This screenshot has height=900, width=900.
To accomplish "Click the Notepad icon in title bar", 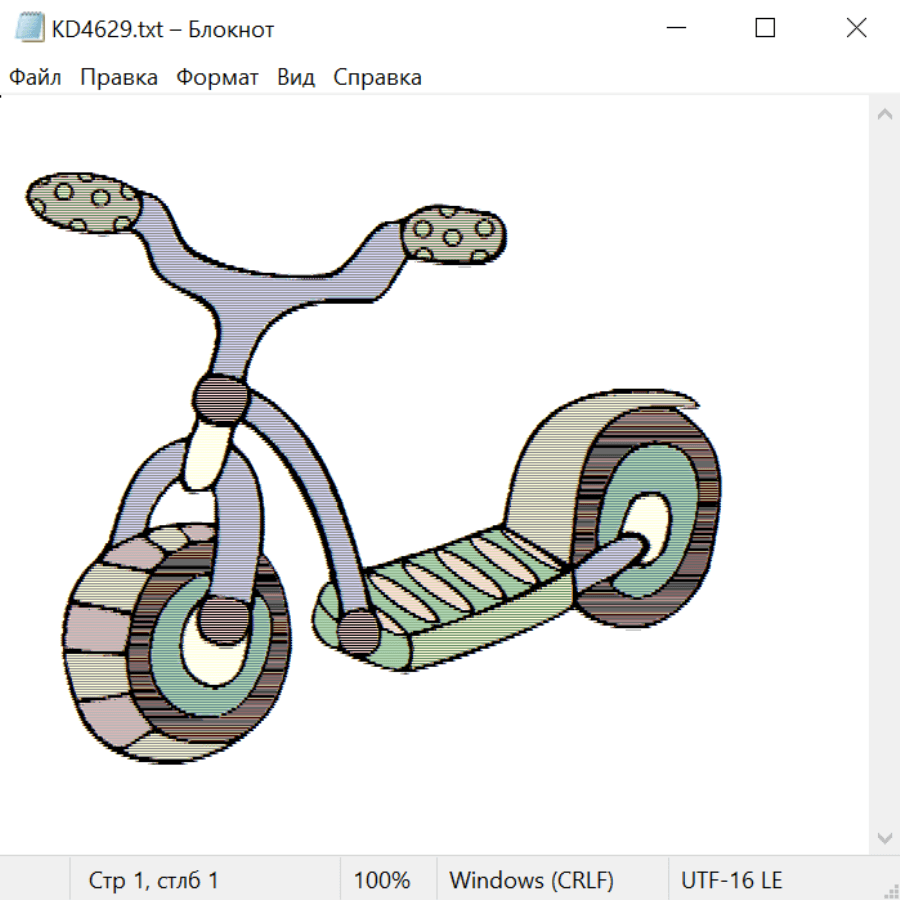I will click(x=30, y=29).
